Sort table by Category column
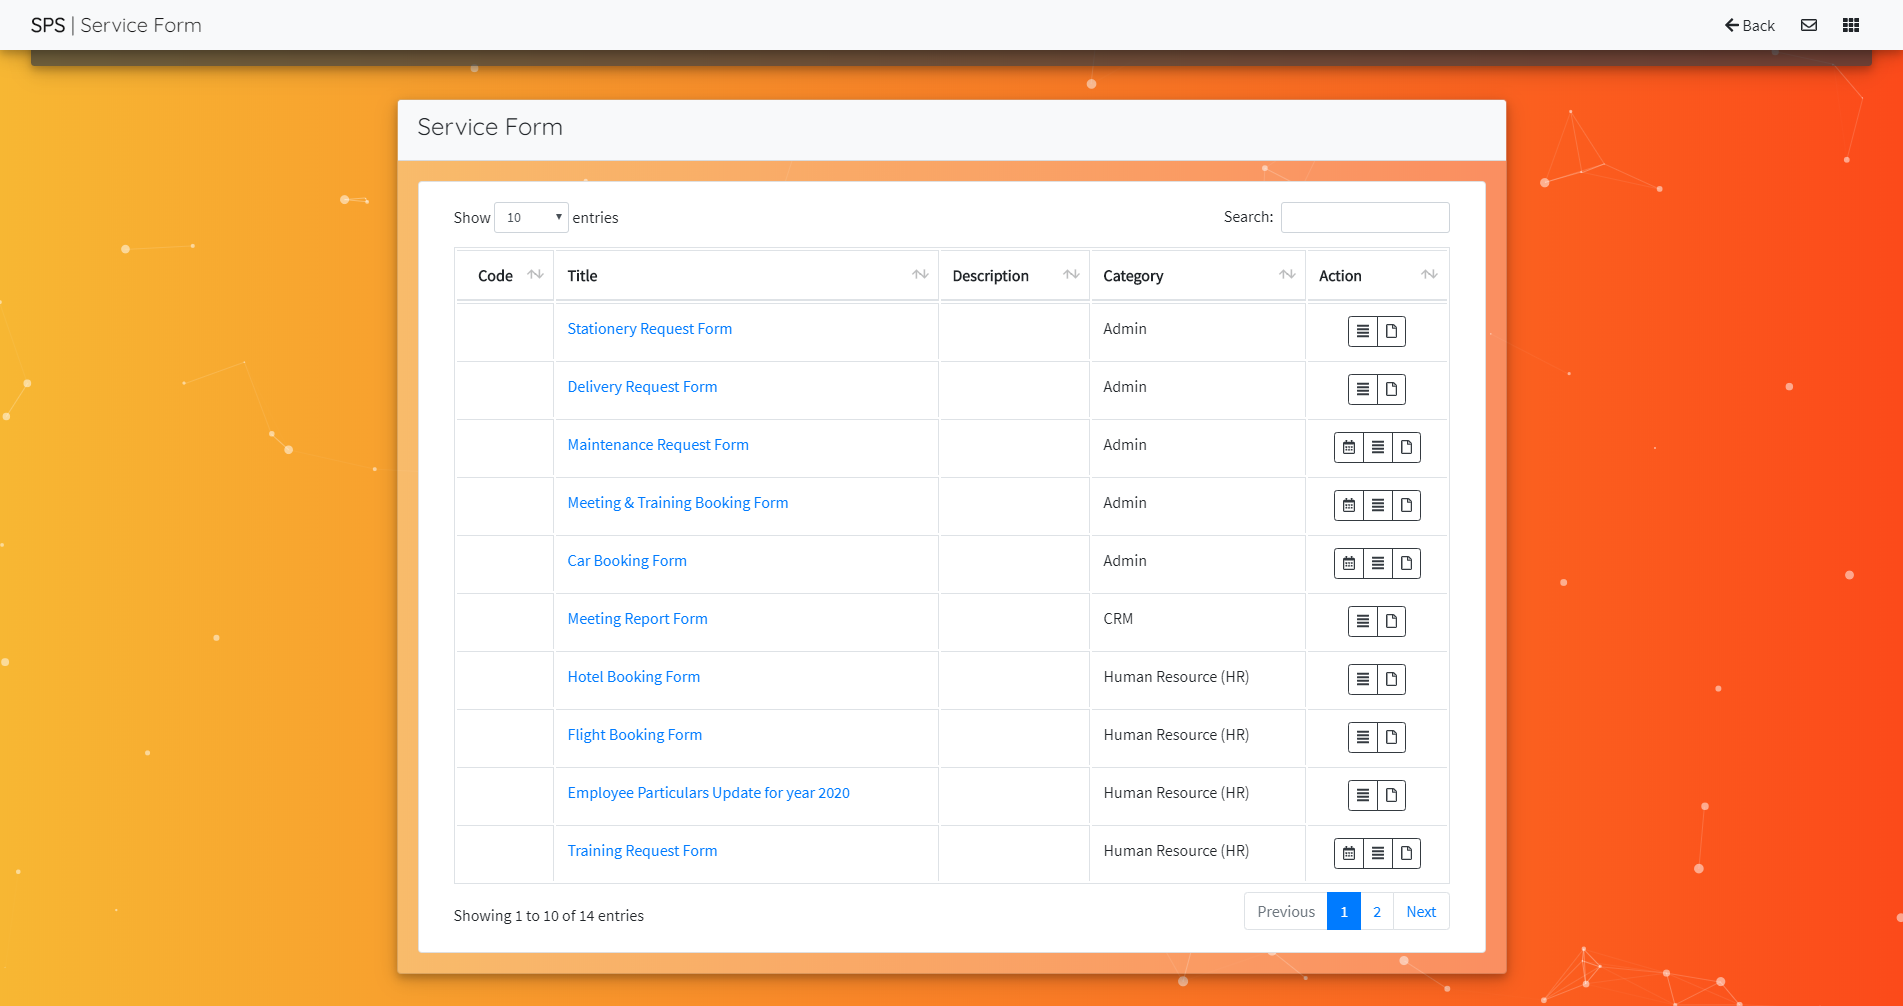 coord(1197,275)
